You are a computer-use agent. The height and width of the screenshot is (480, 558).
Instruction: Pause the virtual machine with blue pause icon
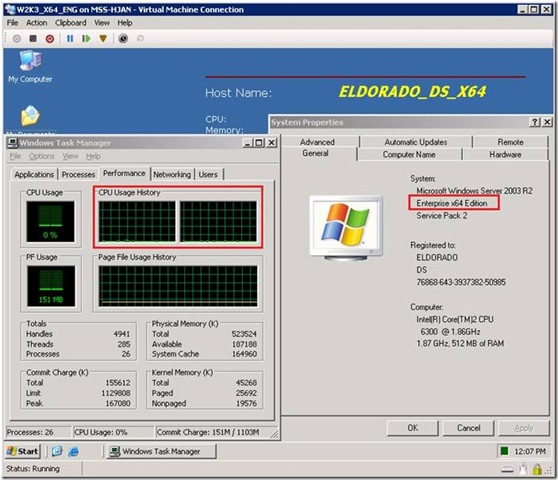[x=70, y=38]
